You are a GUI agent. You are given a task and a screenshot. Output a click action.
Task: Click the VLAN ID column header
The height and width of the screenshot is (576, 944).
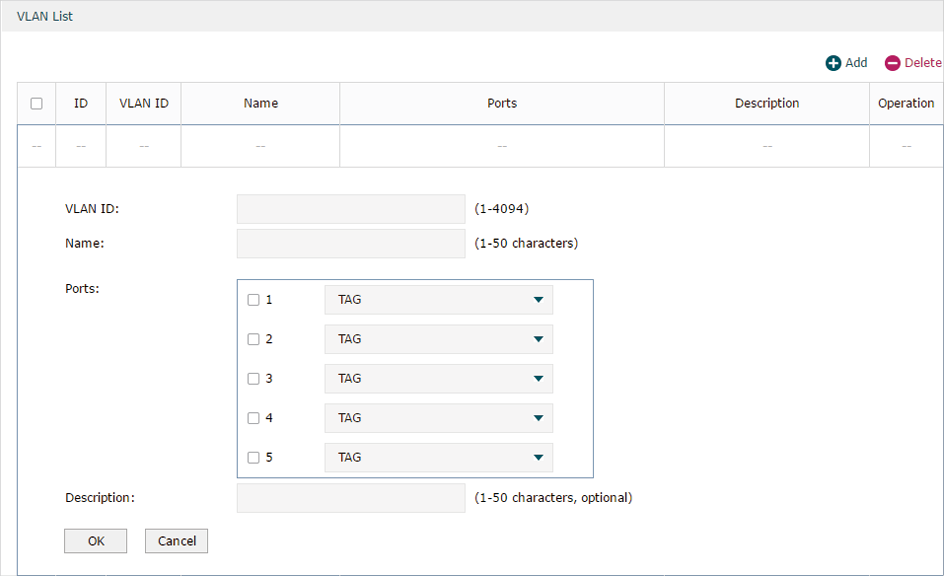144,104
